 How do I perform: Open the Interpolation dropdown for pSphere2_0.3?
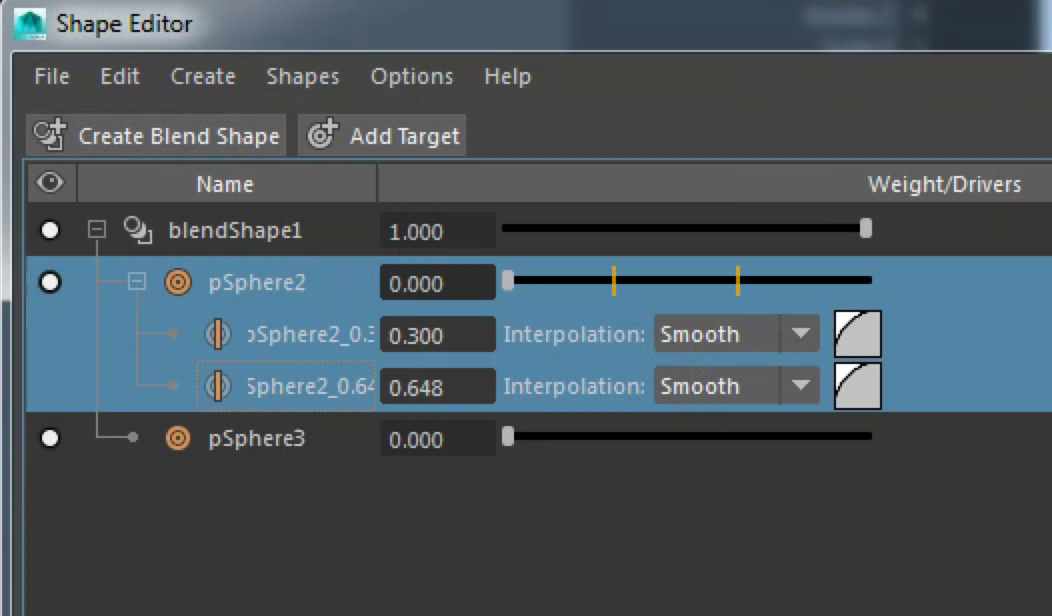pyautogui.click(x=735, y=334)
